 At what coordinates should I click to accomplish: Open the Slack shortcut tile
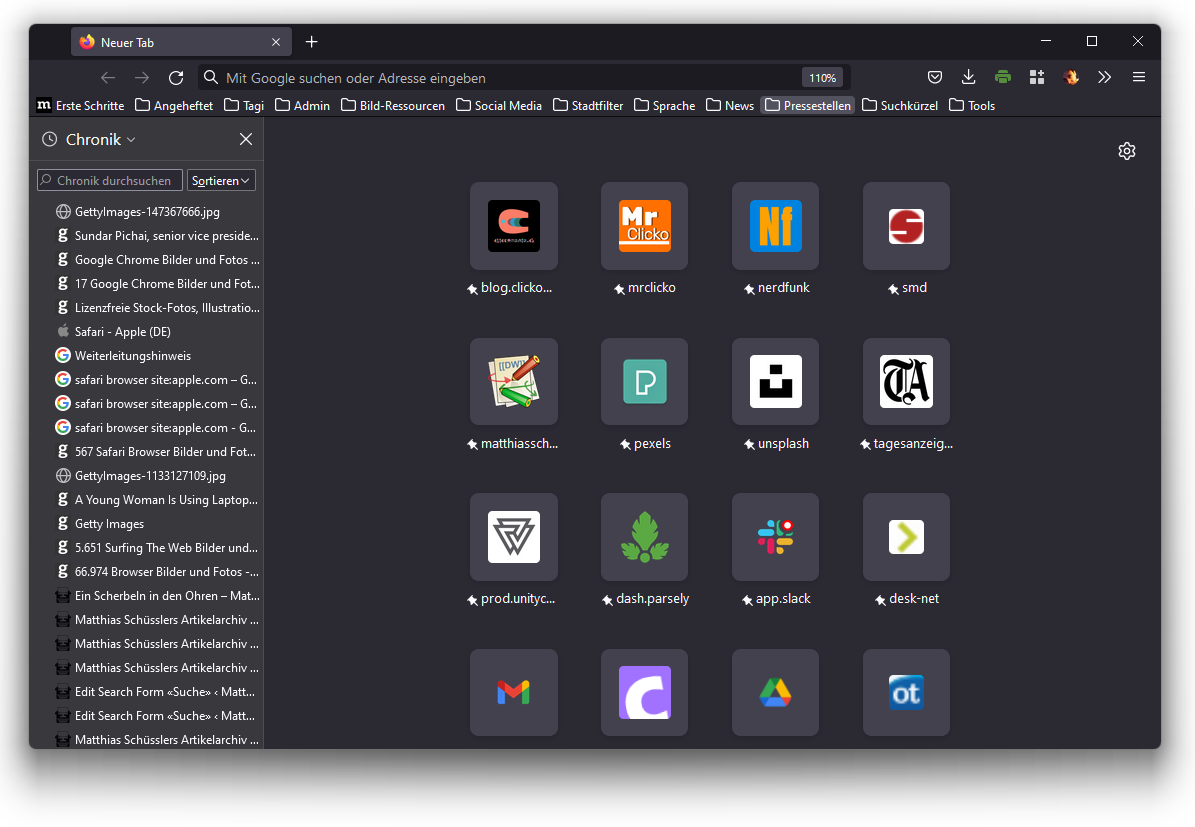click(775, 537)
